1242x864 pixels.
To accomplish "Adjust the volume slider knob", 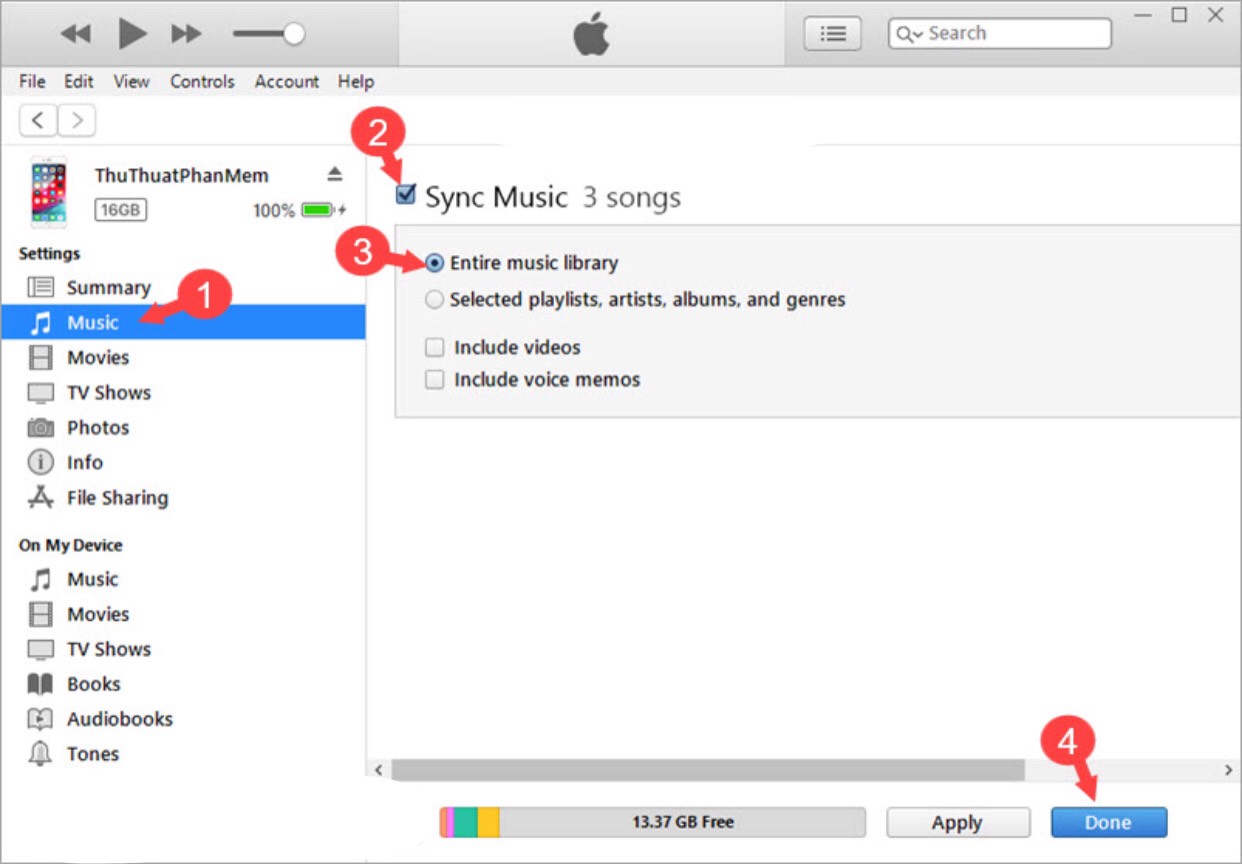I will (x=294, y=34).
